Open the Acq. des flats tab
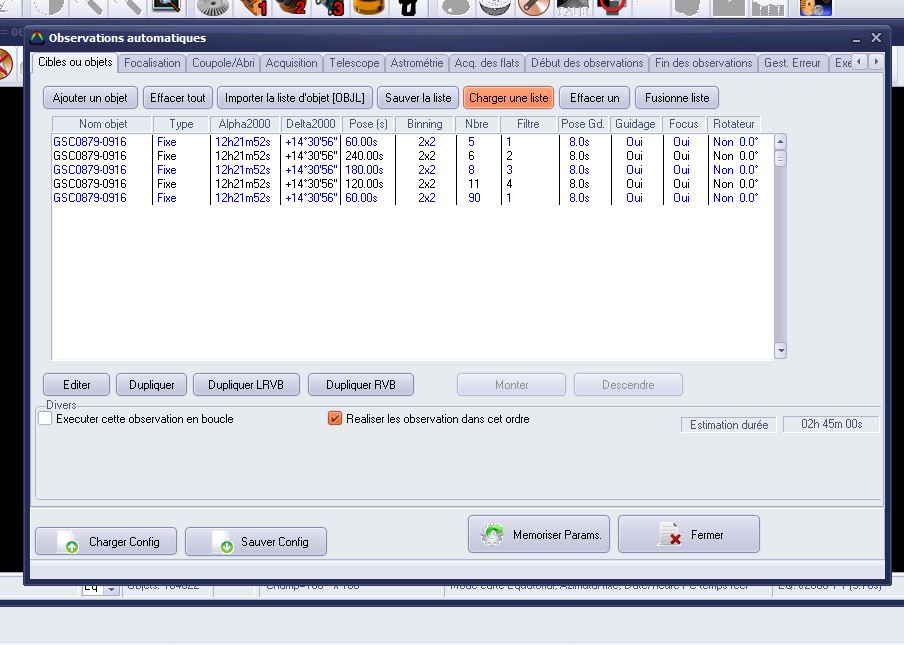 click(x=486, y=63)
